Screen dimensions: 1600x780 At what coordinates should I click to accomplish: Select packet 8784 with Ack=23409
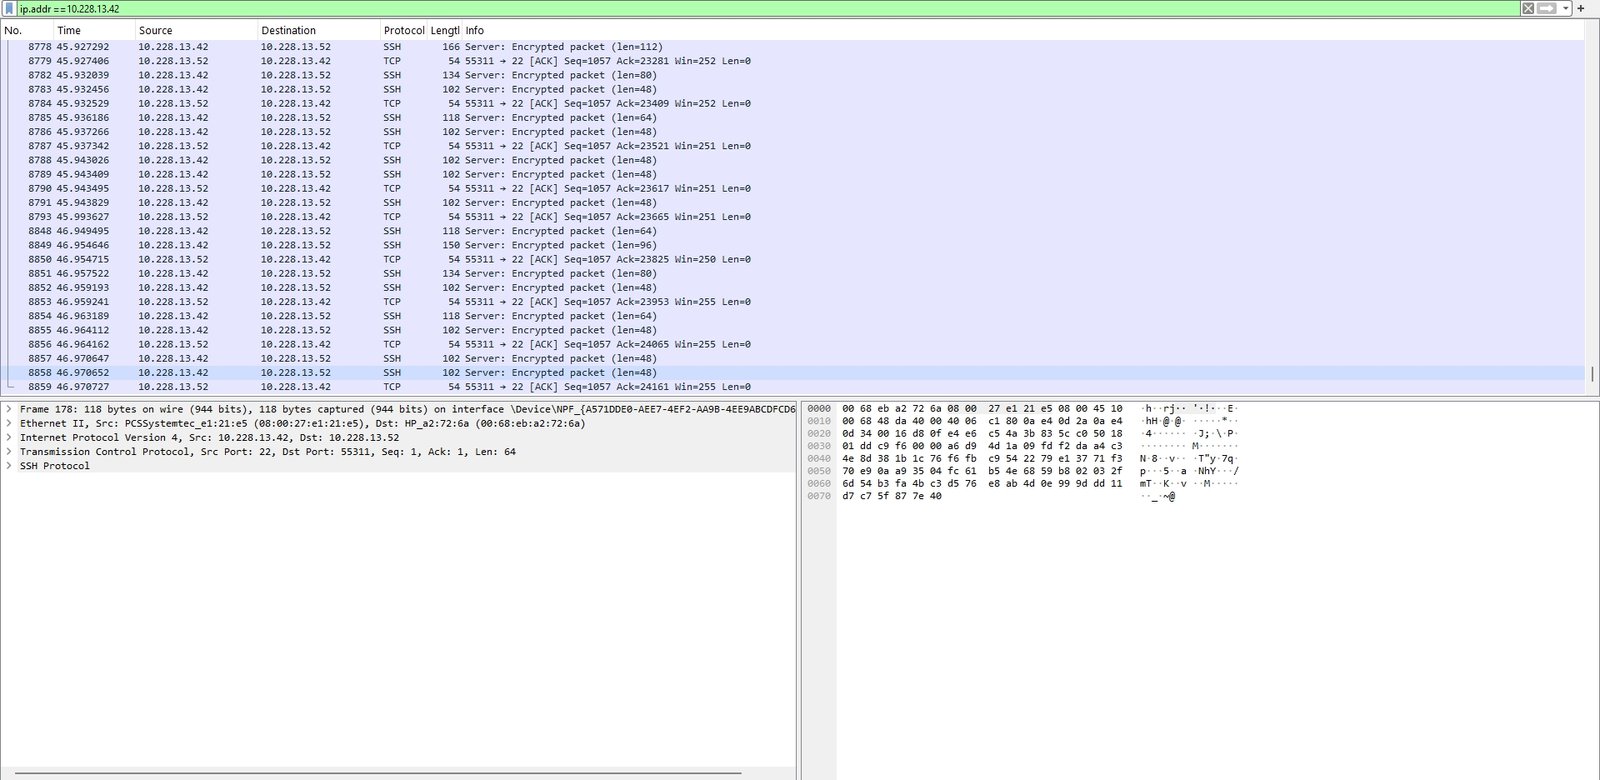click(x=793, y=103)
